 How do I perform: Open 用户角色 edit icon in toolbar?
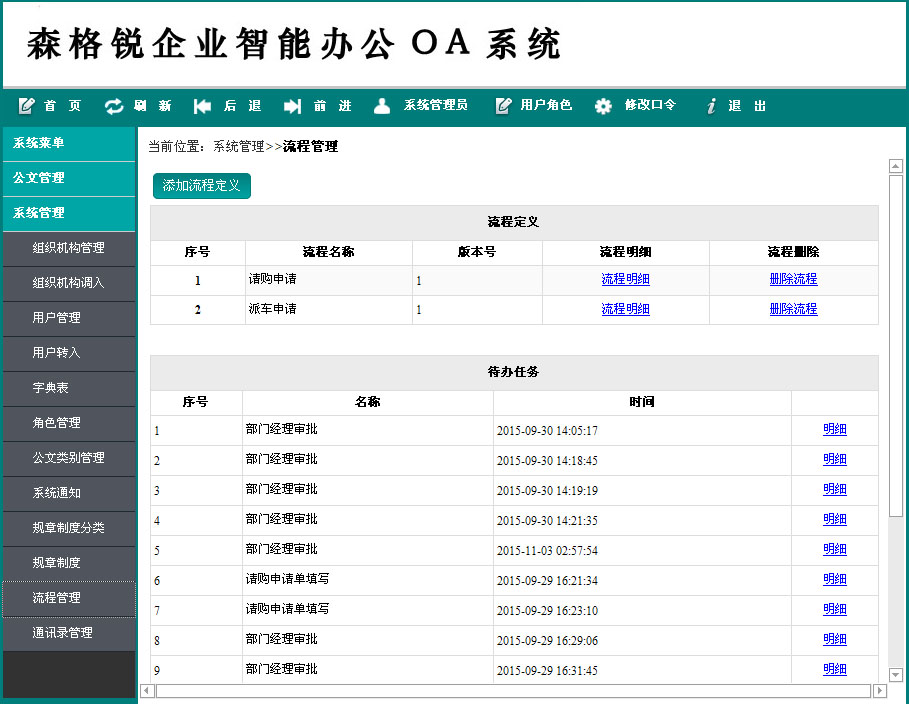(x=503, y=106)
